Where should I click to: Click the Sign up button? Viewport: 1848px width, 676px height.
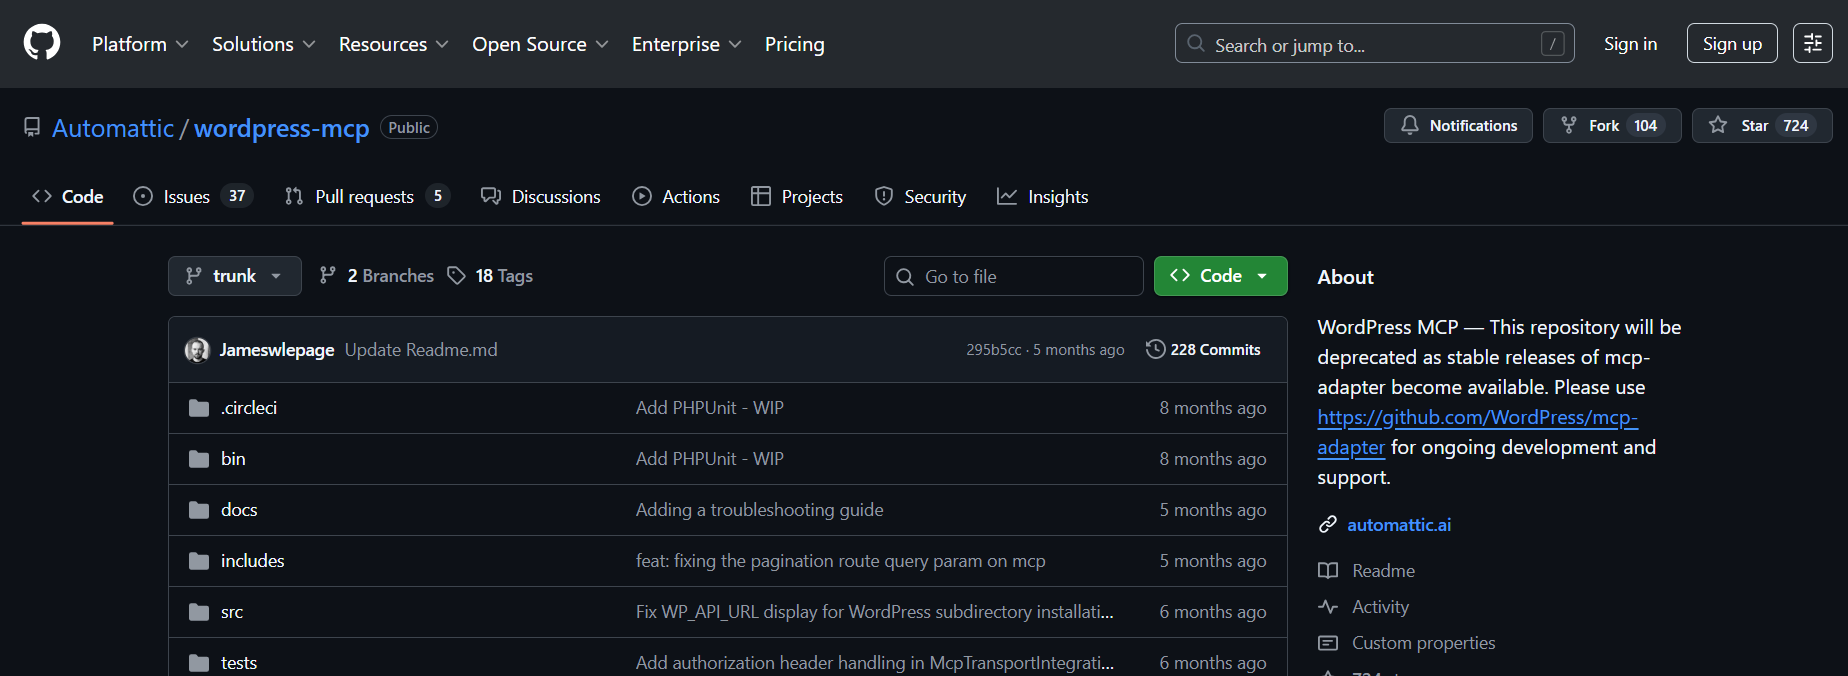point(1732,43)
